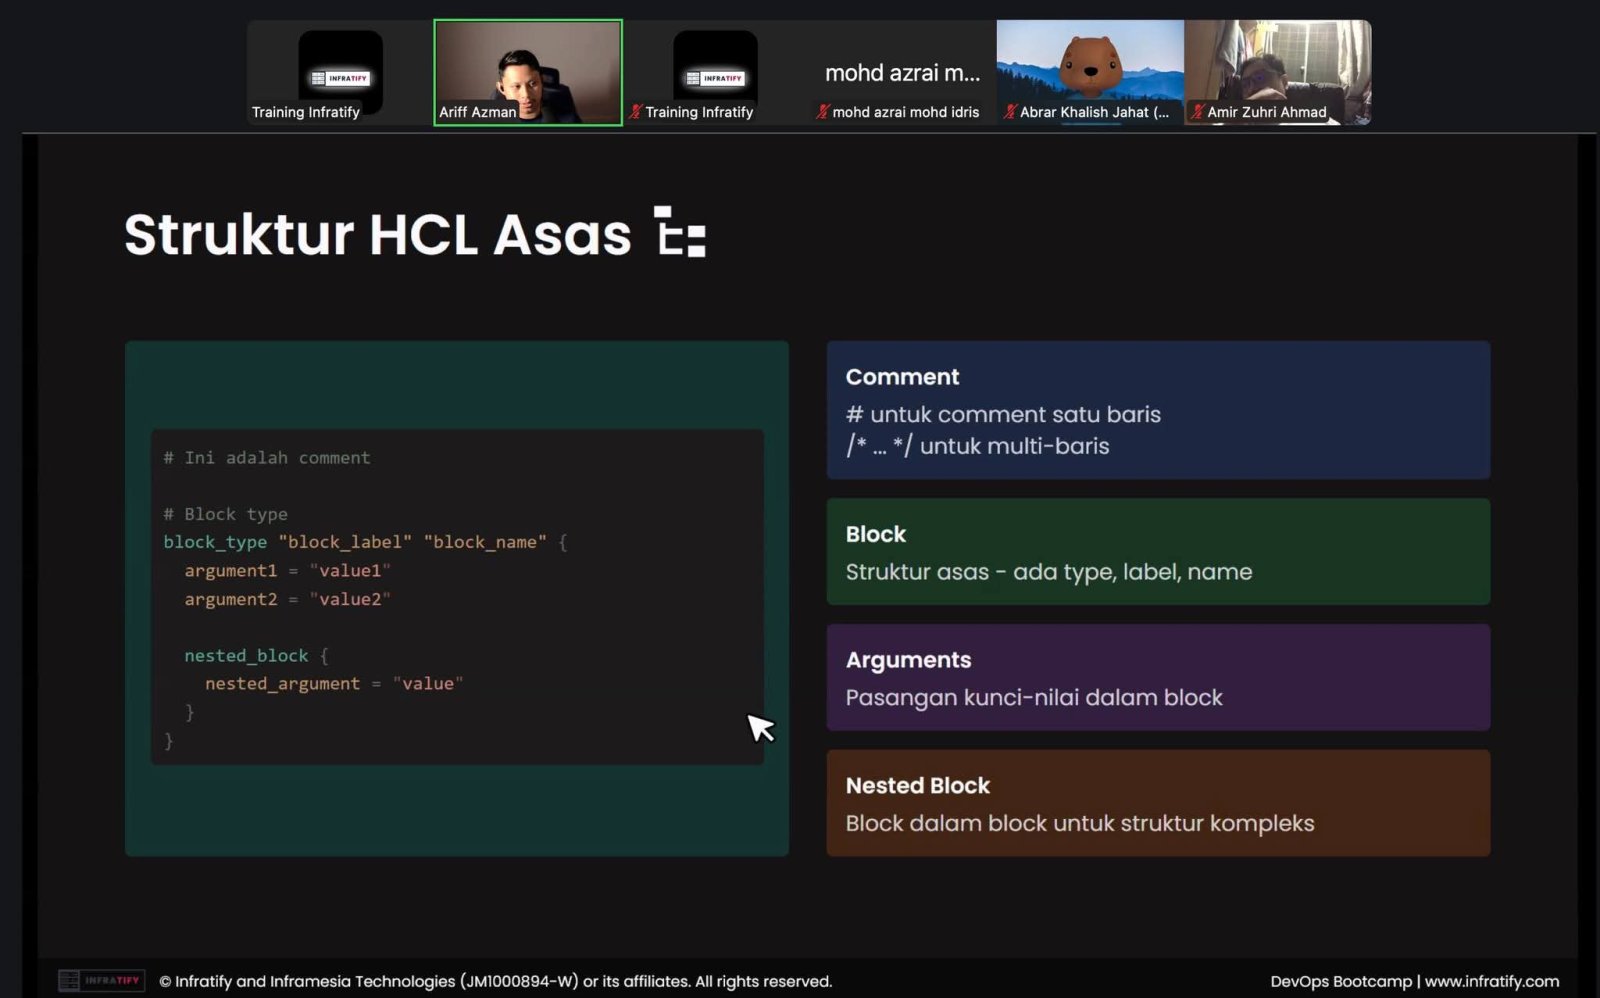Click the muted Training Infratify participant tile
The width and height of the screenshot is (1600, 998).
pyautogui.click(x=715, y=72)
